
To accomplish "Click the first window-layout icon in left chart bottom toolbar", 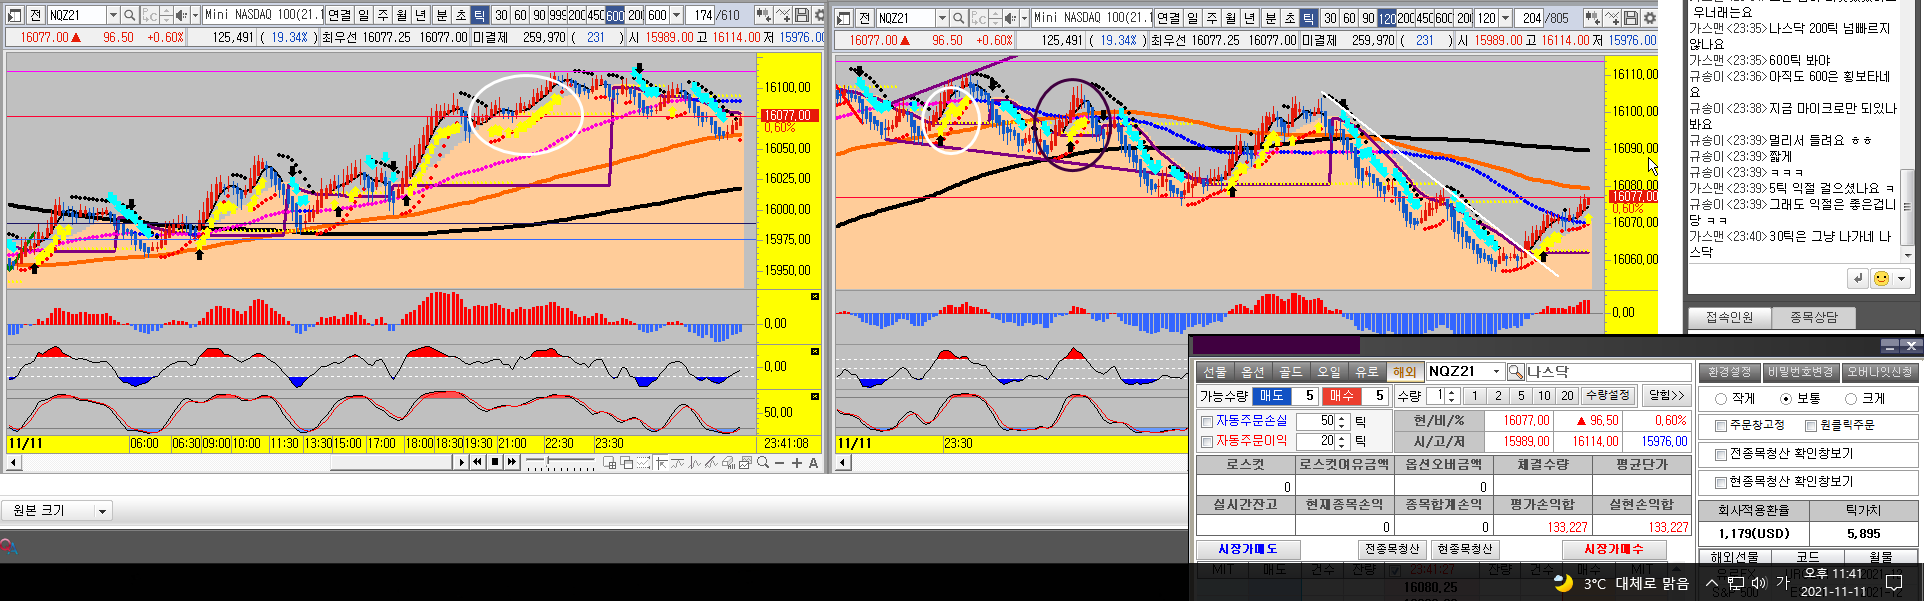I will click(x=609, y=463).
